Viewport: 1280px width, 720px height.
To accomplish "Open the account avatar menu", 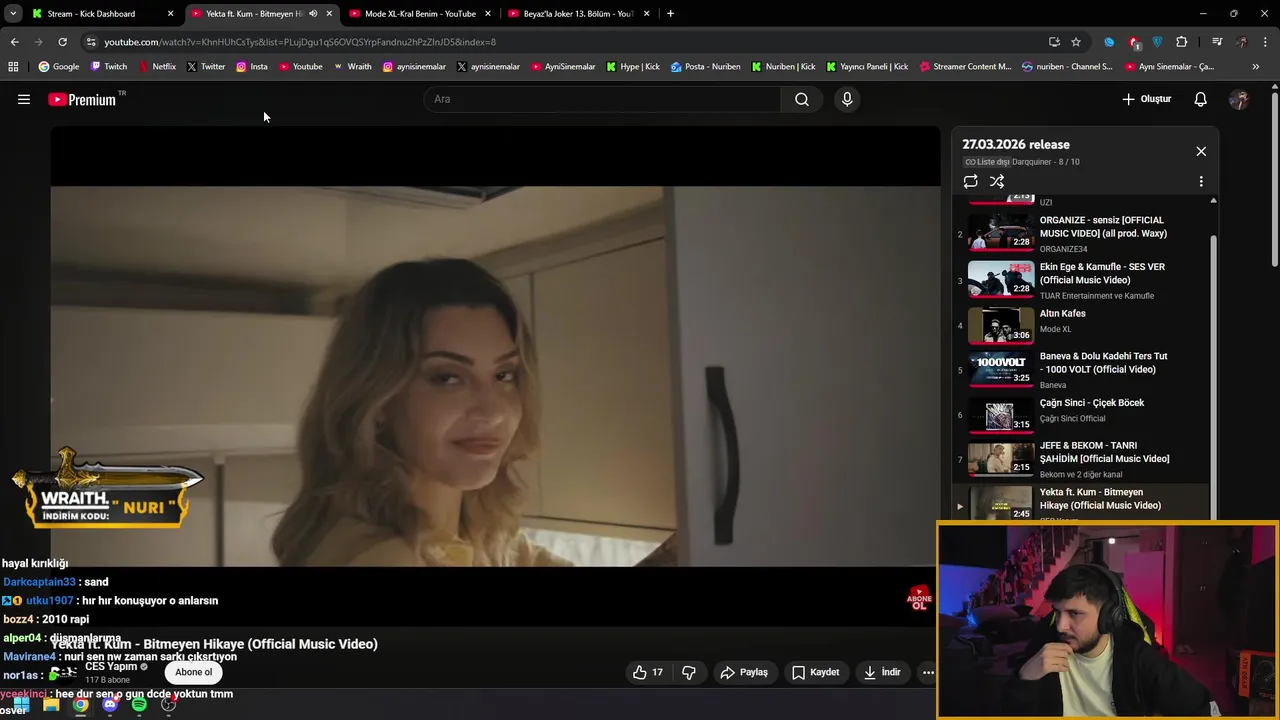I will click(x=1239, y=99).
